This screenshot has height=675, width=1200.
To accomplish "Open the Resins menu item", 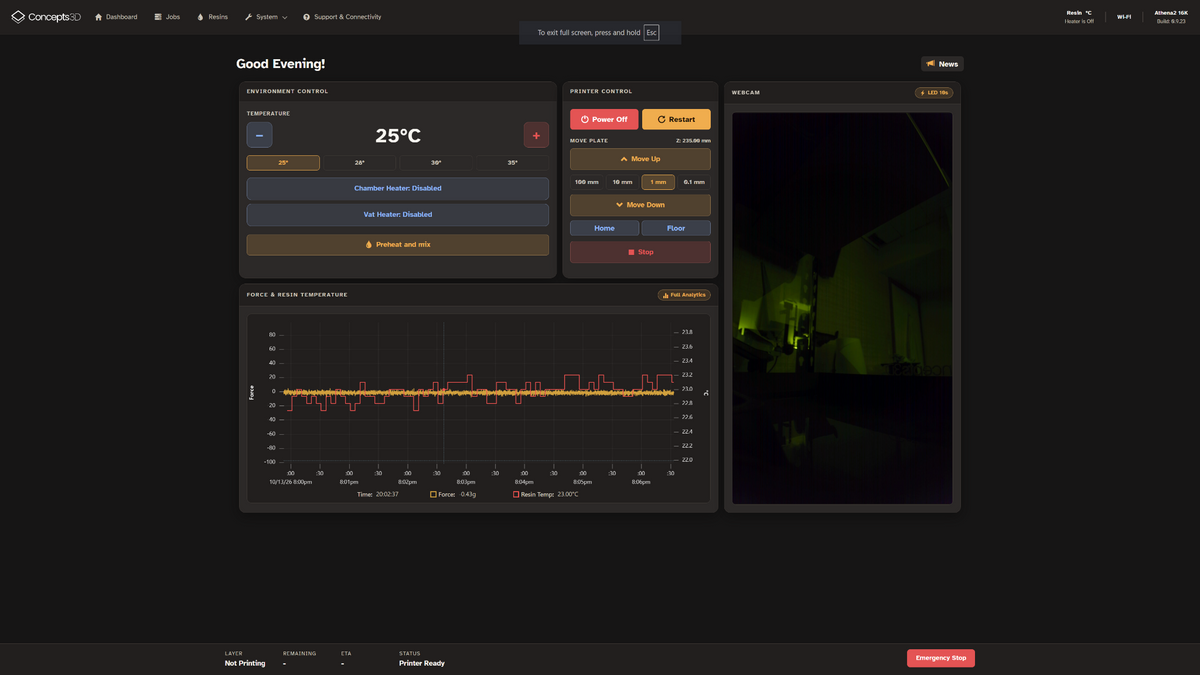I will [212, 17].
